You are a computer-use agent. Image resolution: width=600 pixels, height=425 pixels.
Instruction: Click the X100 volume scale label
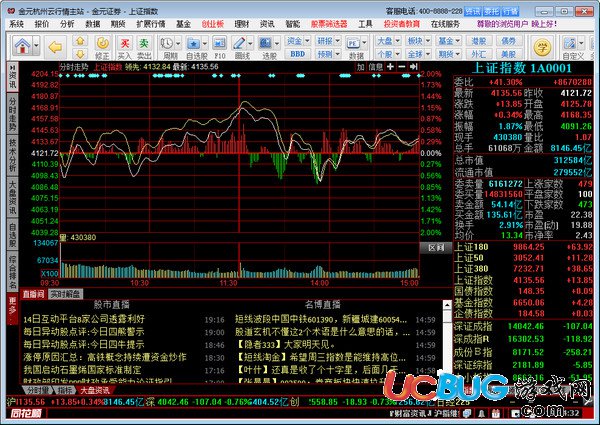[x=49, y=274]
